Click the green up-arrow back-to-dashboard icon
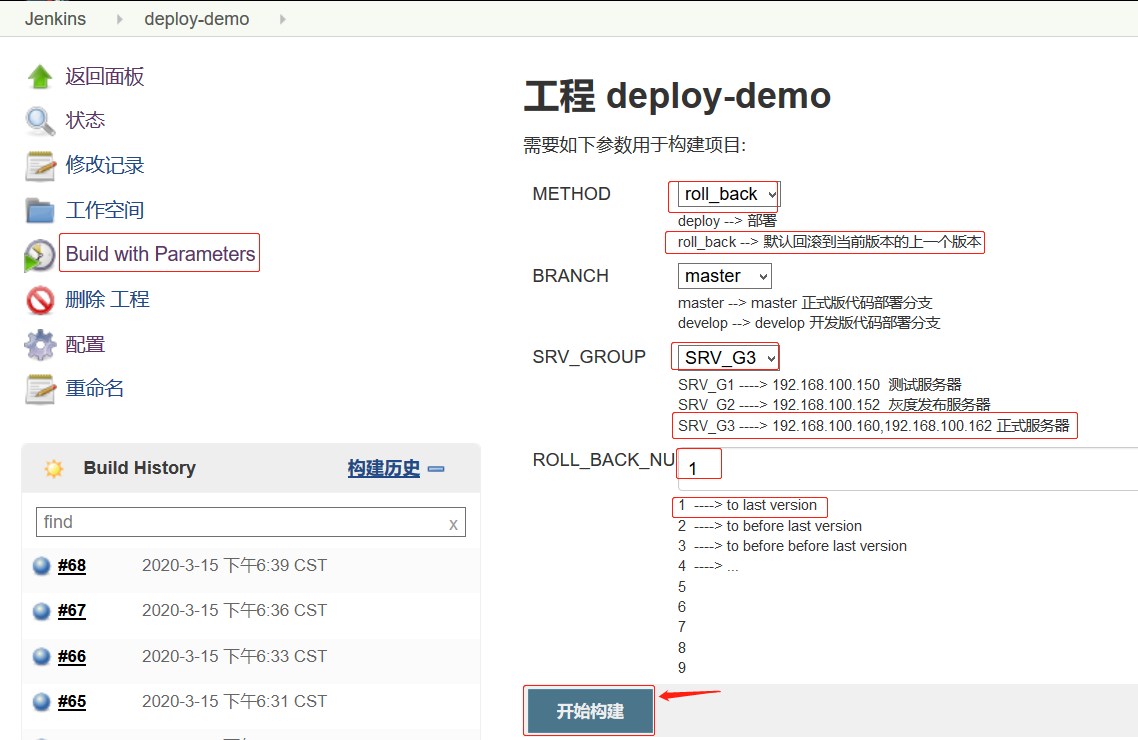 [x=40, y=76]
